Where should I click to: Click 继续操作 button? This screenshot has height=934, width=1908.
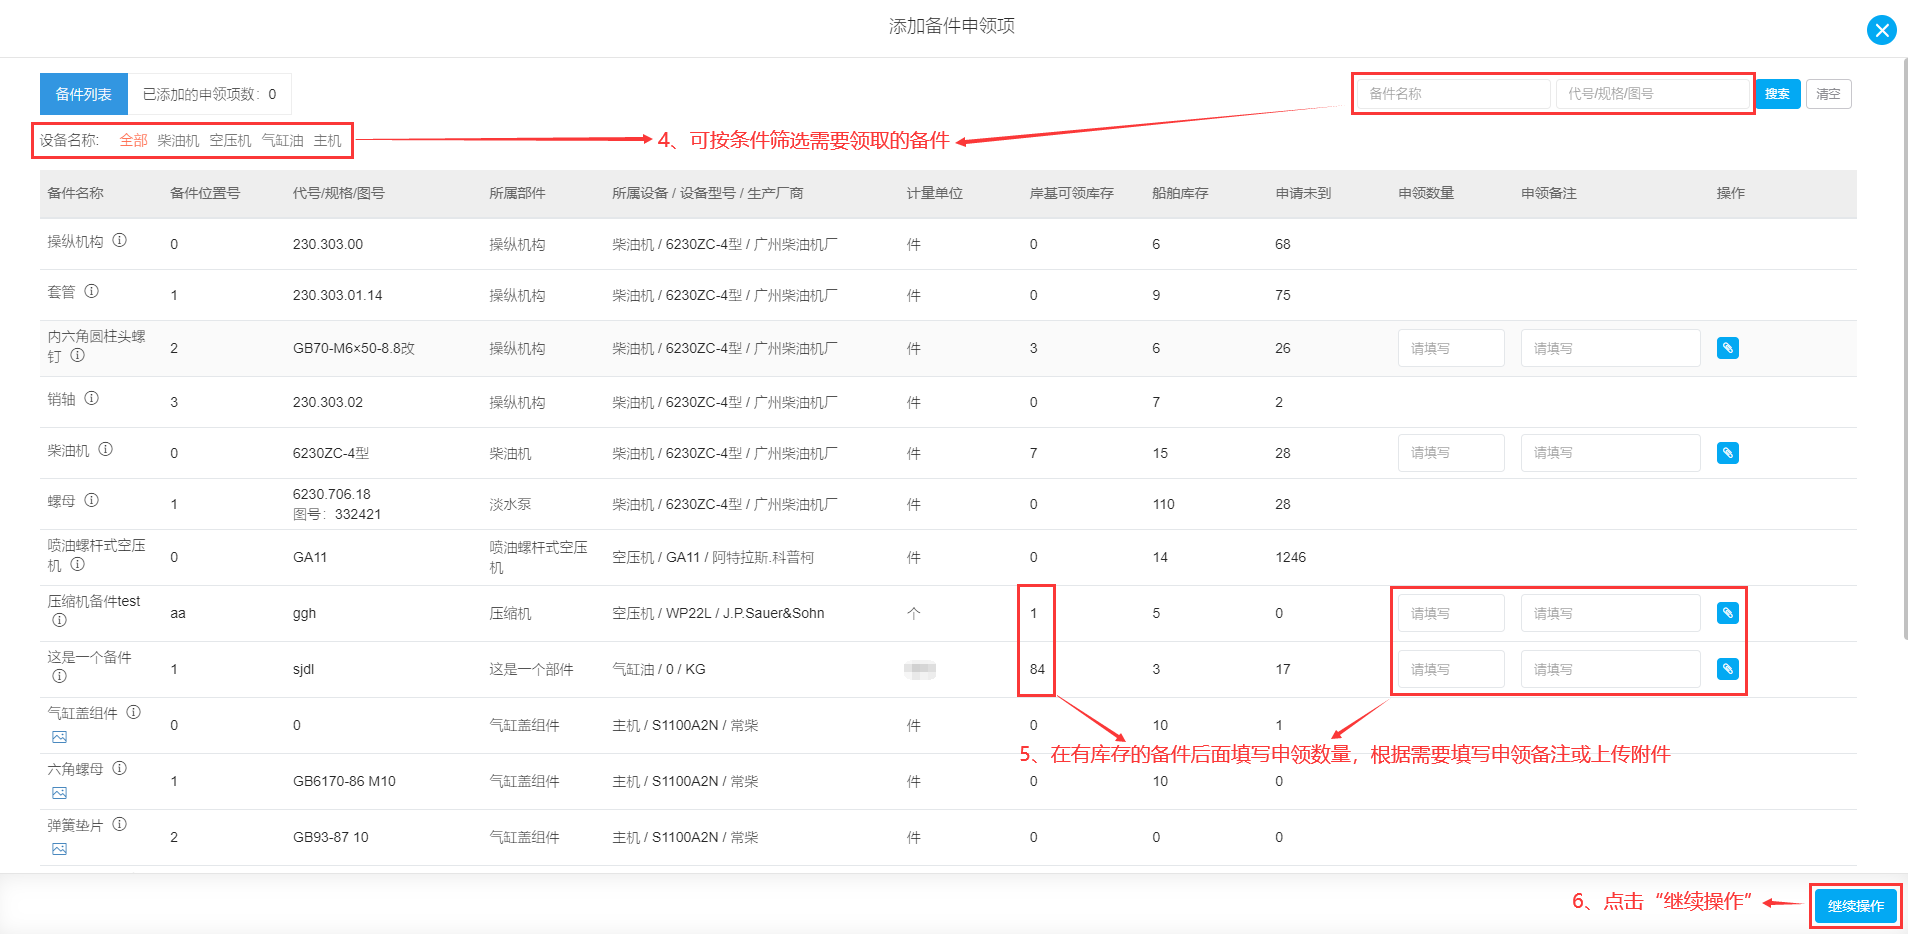(1855, 906)
